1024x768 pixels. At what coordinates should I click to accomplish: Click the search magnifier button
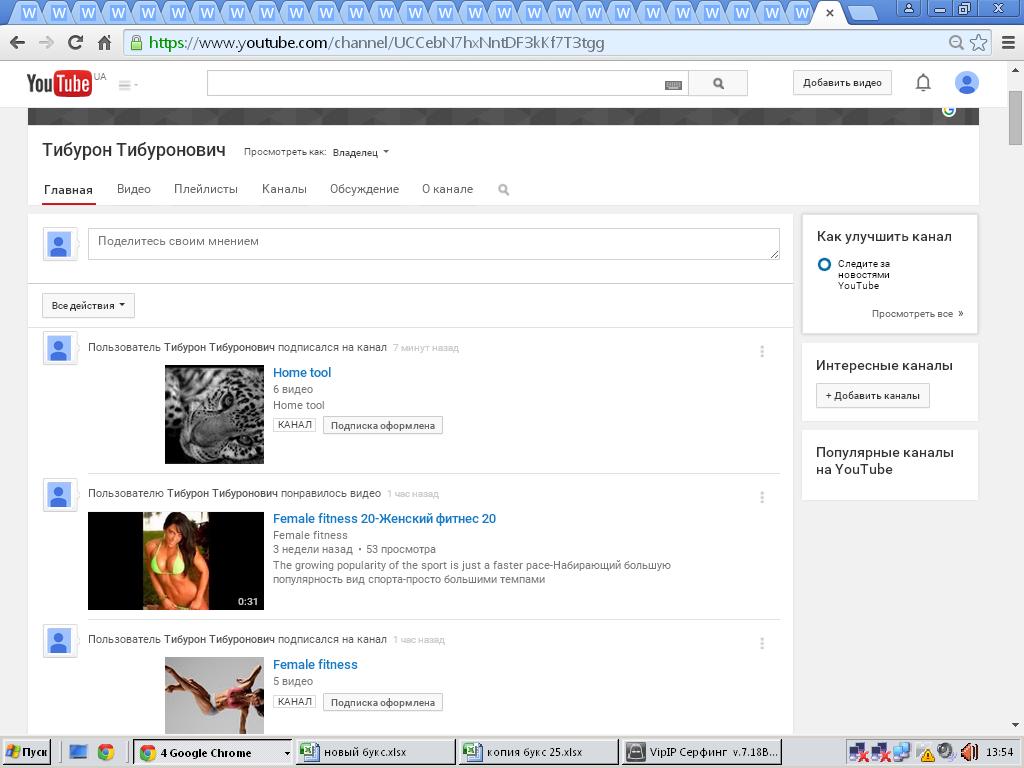tap(718, 84)
